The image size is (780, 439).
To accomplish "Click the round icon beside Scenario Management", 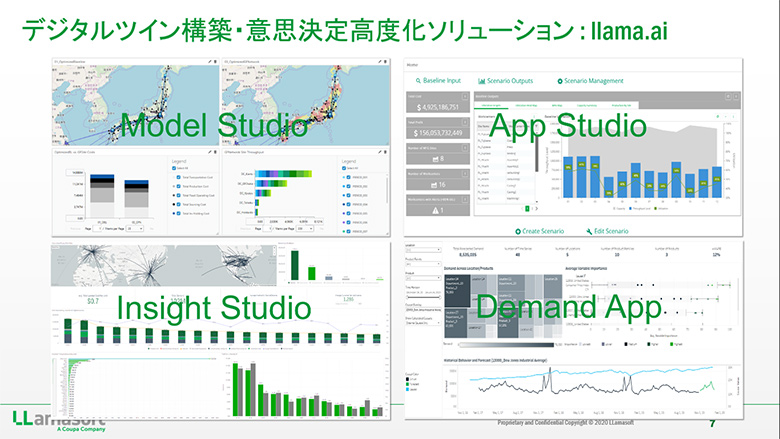I will tap(560, 81).
